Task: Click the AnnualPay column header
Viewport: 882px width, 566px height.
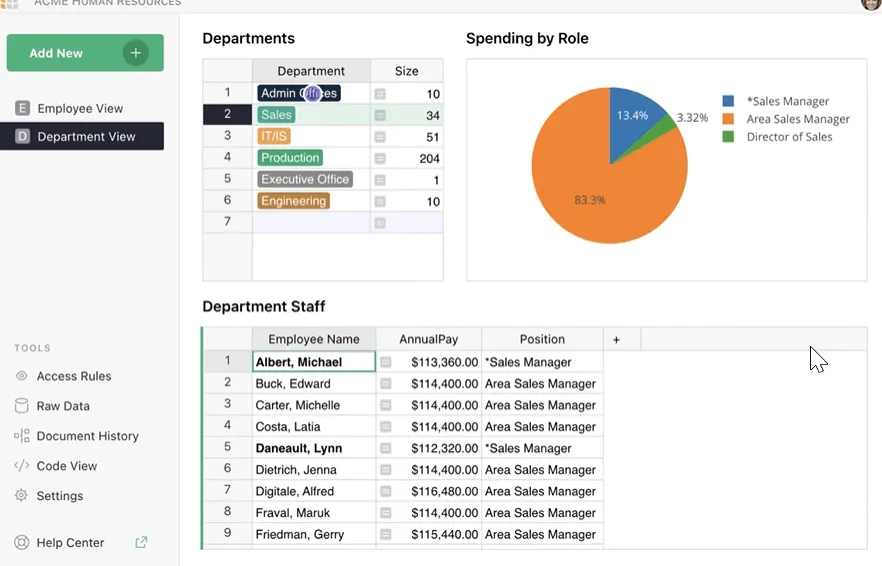Action: pyautogui.click(x=429, y=339)
